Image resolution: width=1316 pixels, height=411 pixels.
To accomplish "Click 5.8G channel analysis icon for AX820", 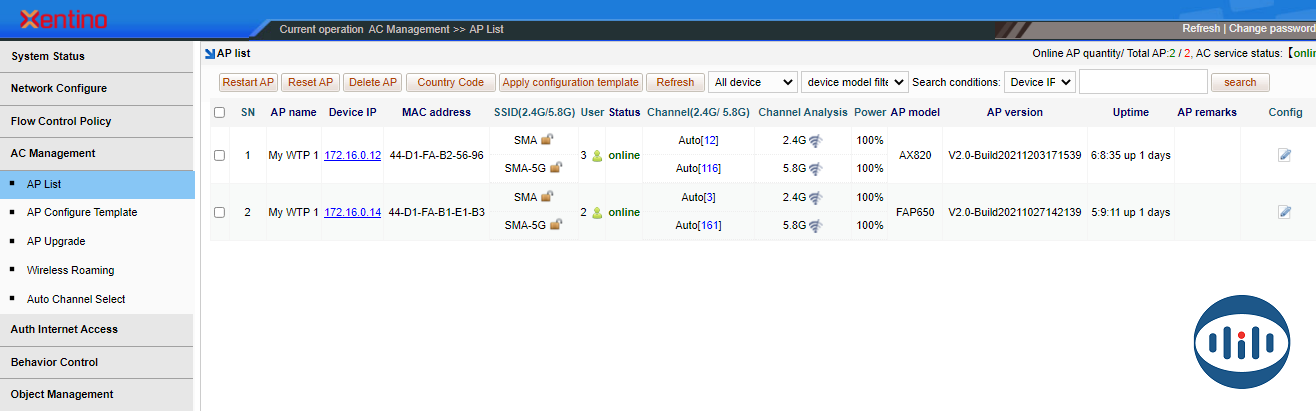I will pos(815,169).
